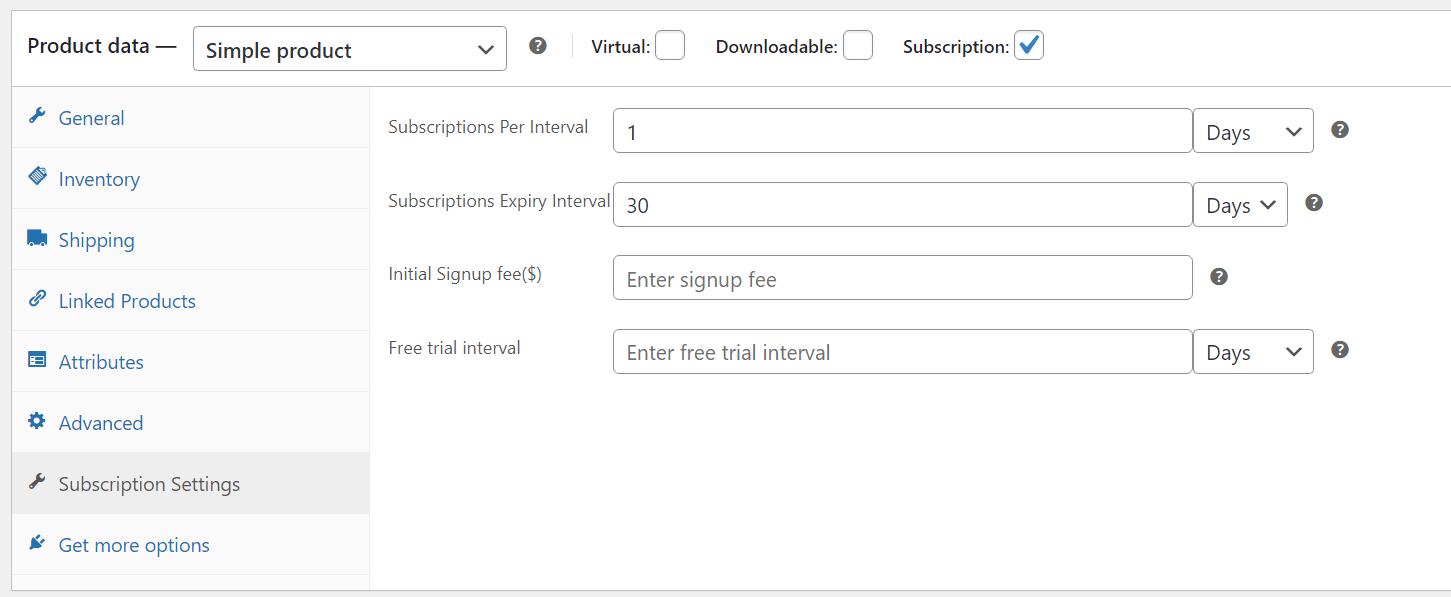Click the help icon beside Subscriptions Per Interval
This screenshot has width=1451, height=597.
click(x=1340, y=129)
